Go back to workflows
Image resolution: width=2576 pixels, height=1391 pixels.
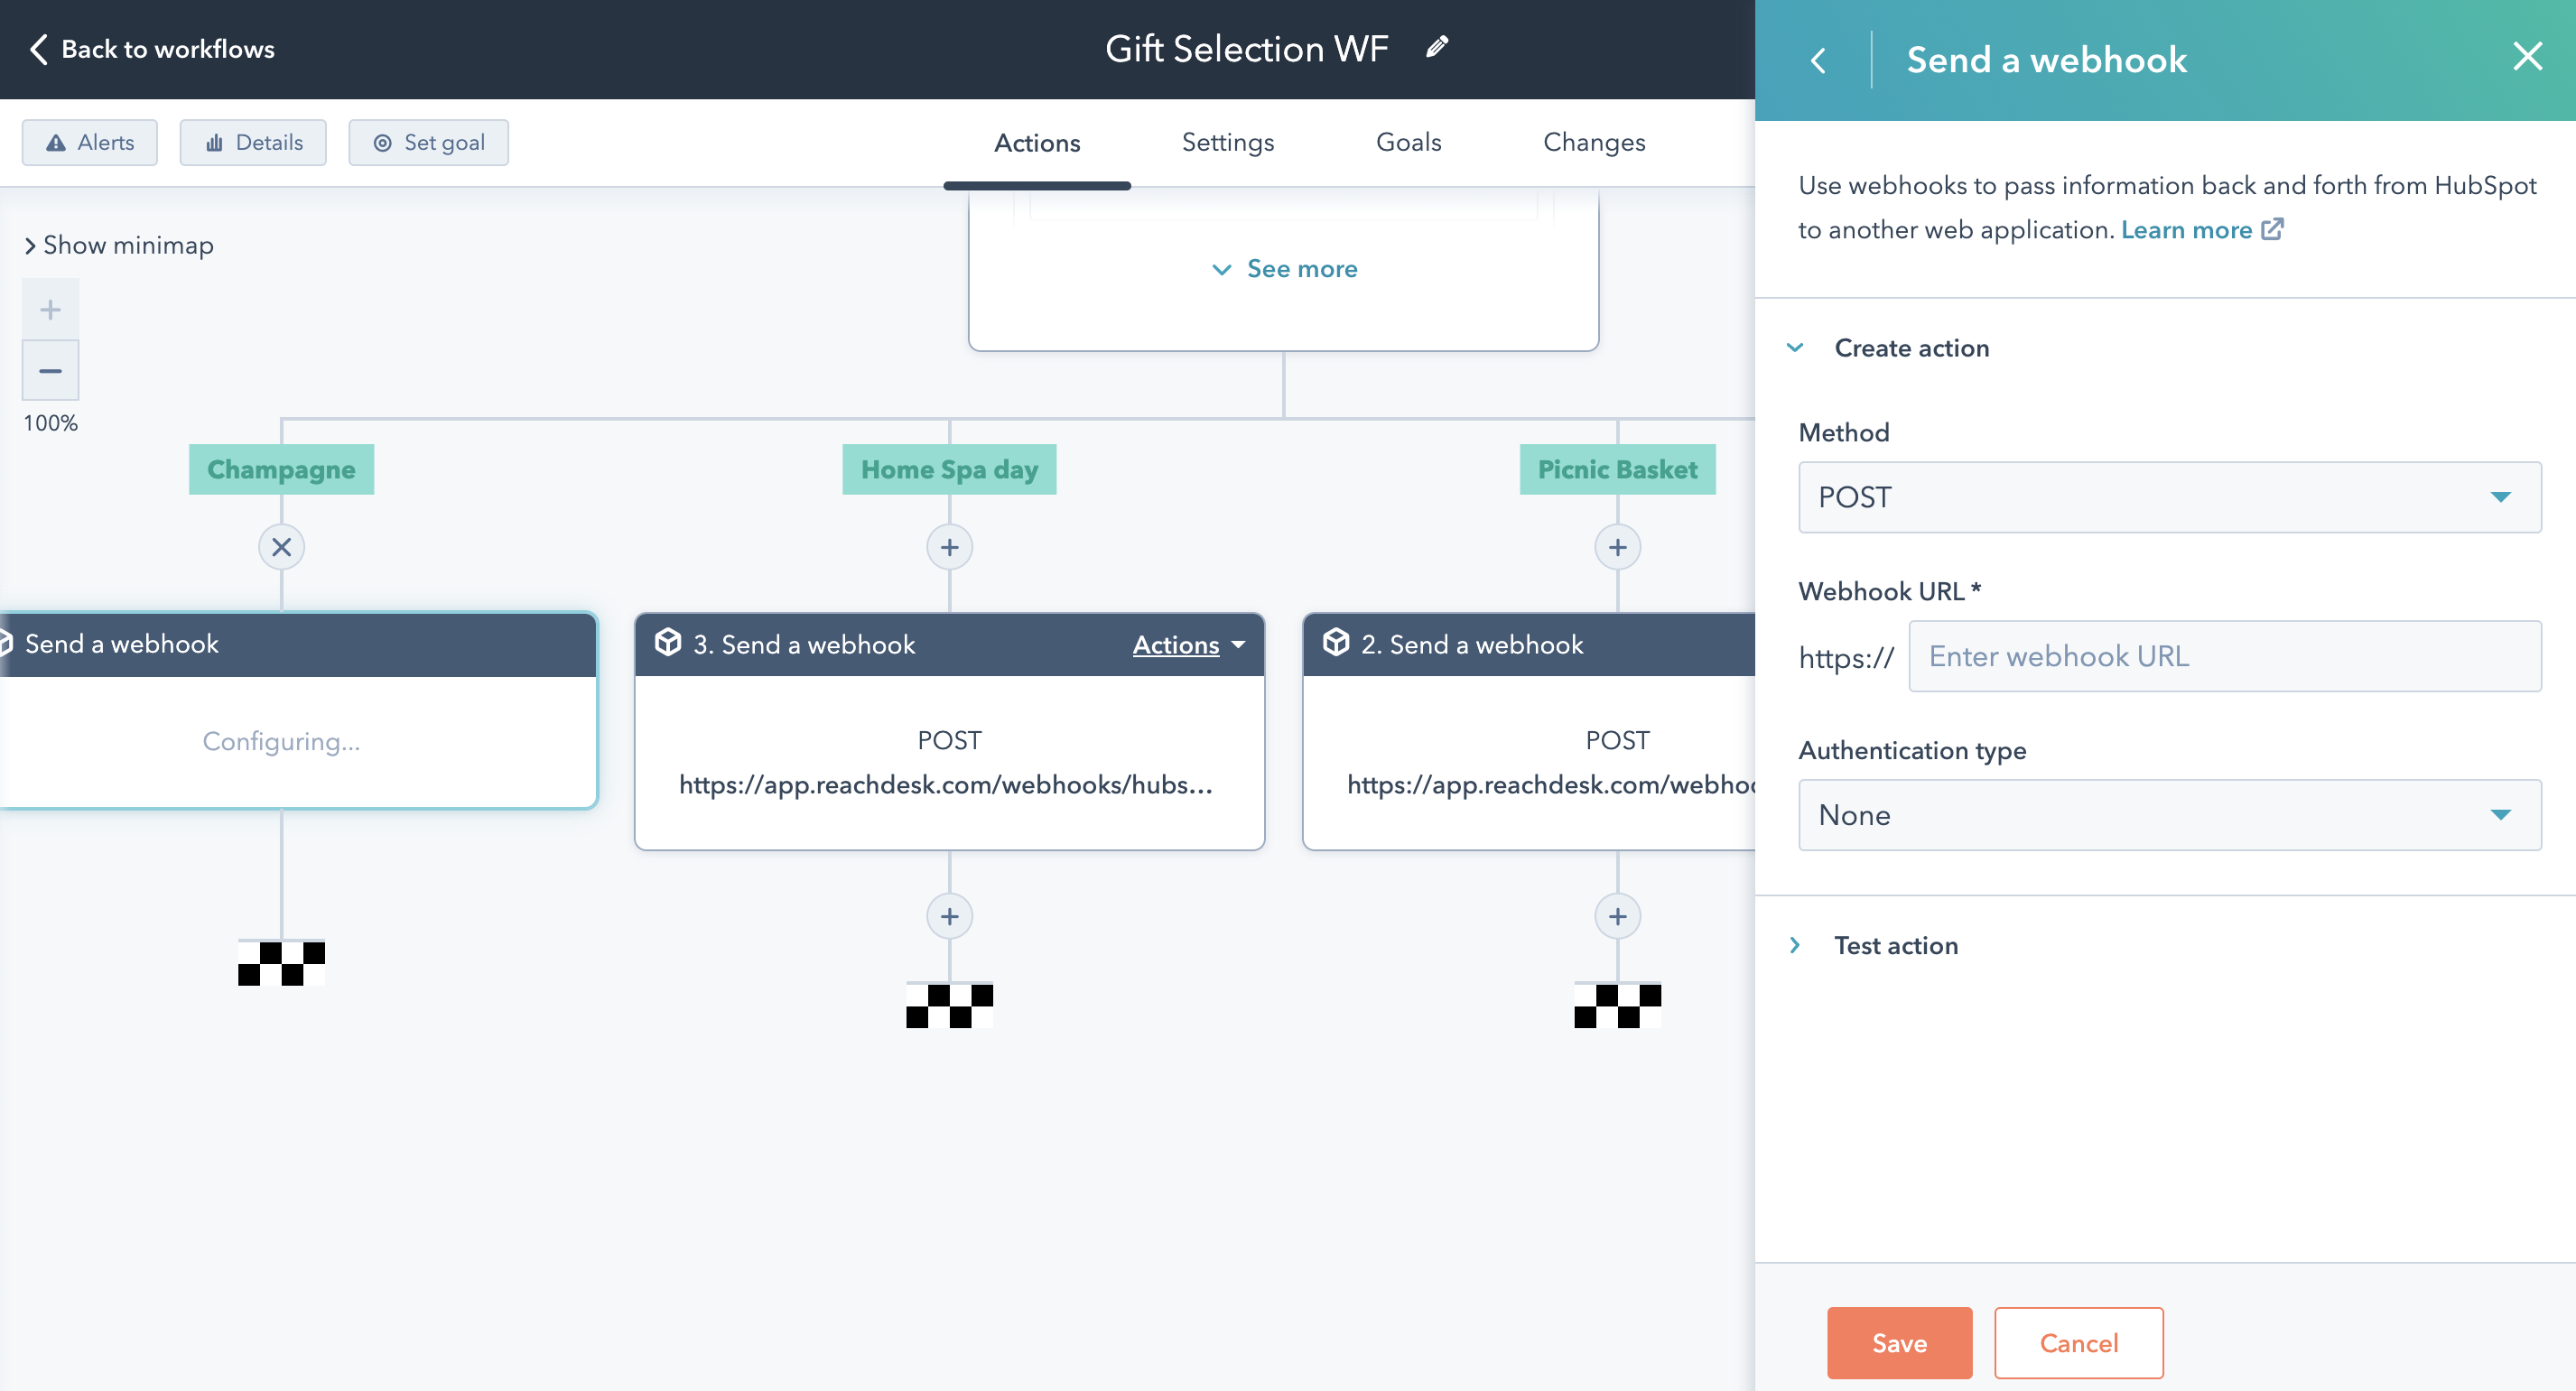pyautogui.click(x=152, y=49)
